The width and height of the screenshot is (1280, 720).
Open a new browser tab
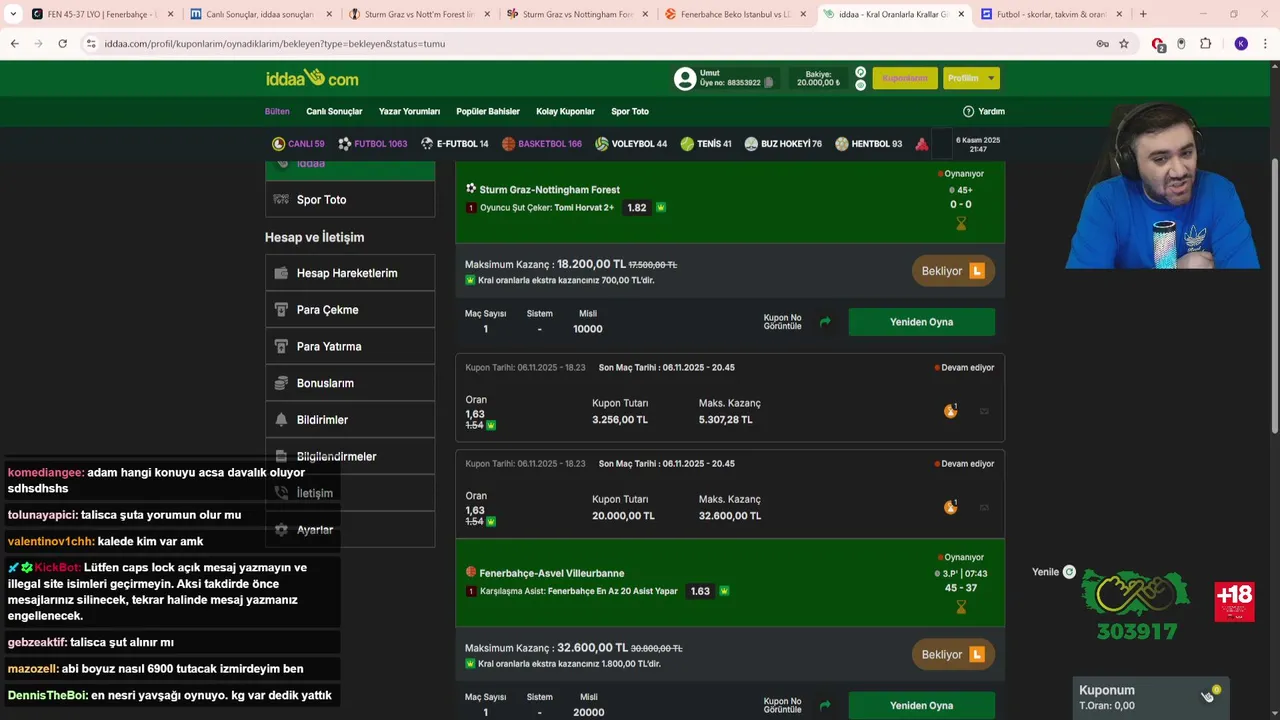[1143, 14]
